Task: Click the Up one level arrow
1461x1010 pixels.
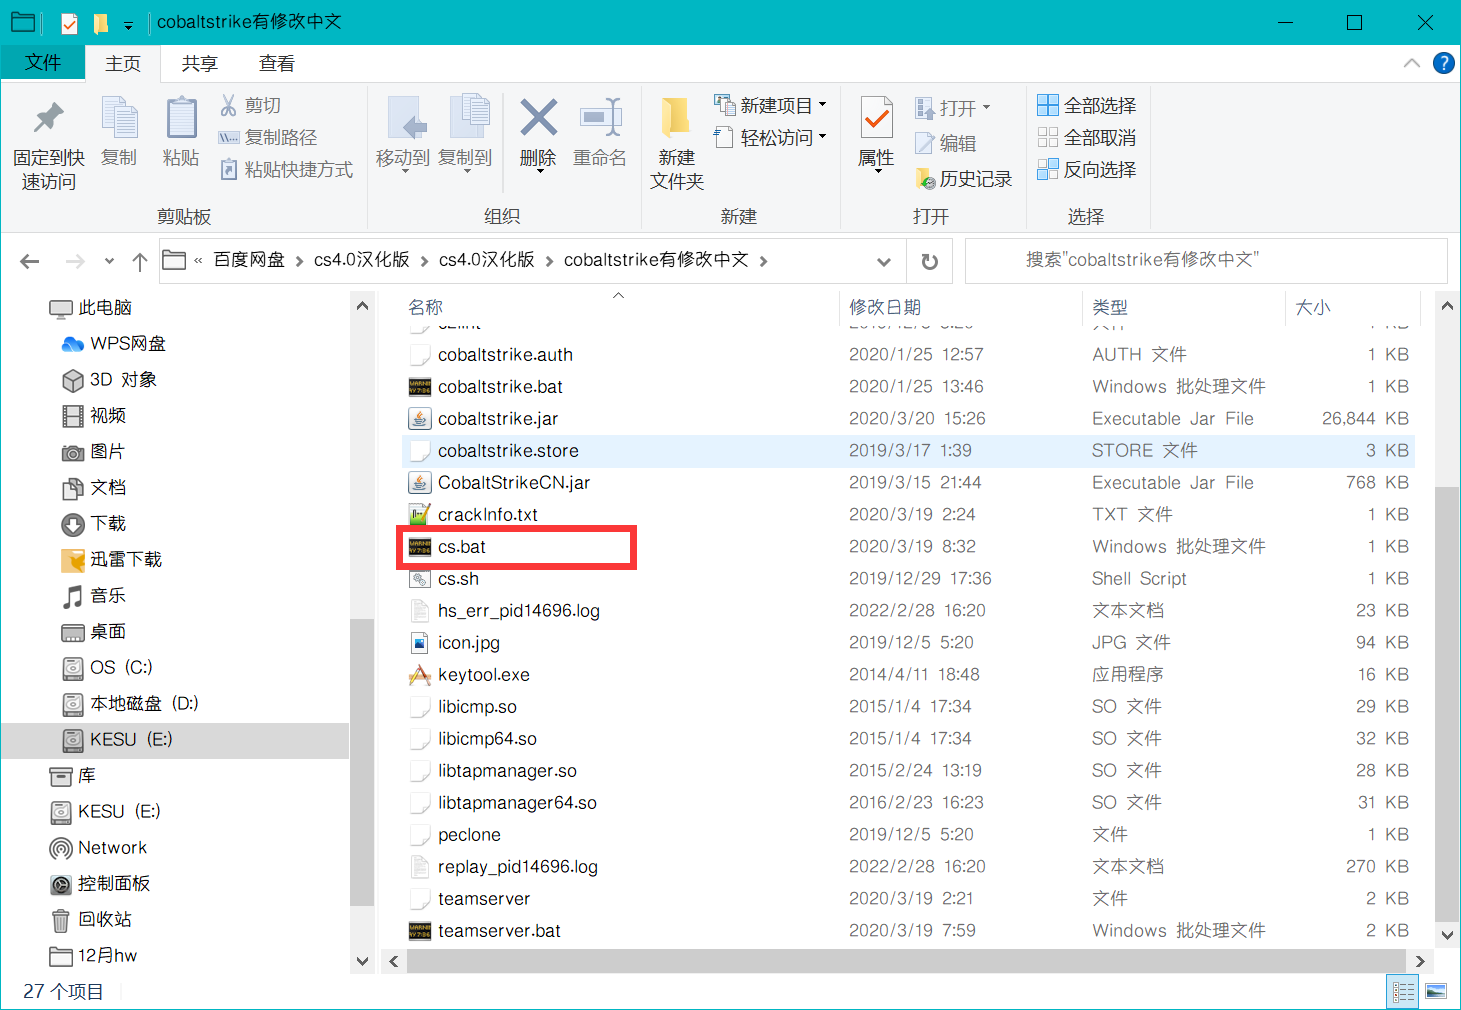Action: coord(140,261)
